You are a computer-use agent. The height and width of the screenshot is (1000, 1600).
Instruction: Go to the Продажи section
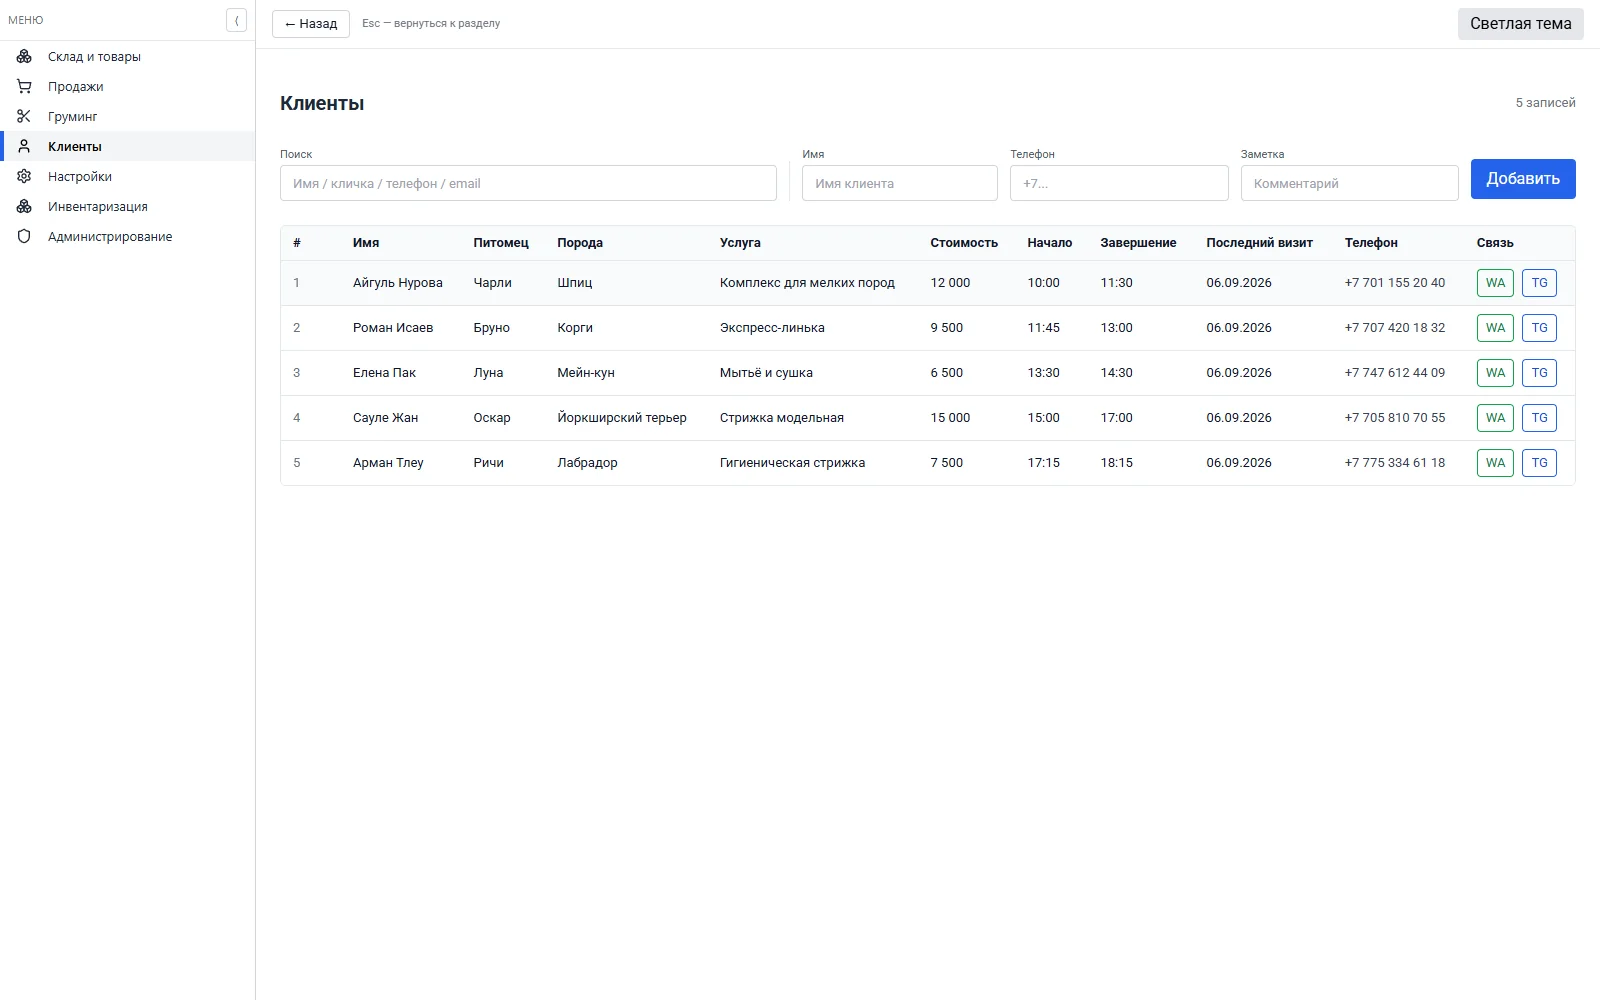click(127, 86)
